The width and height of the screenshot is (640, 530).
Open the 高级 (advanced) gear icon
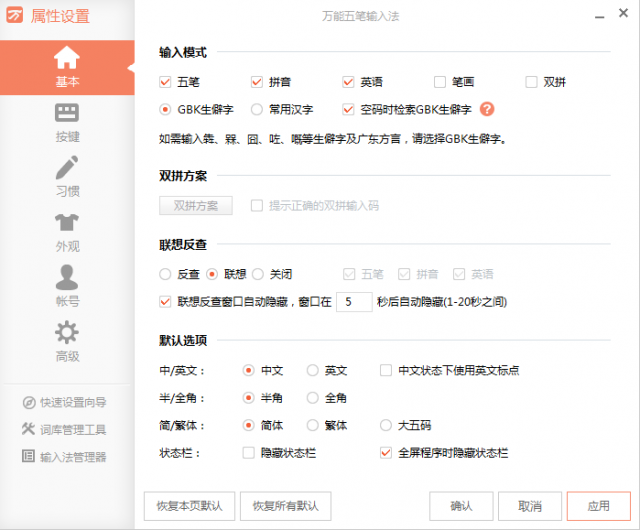(67, 331)
